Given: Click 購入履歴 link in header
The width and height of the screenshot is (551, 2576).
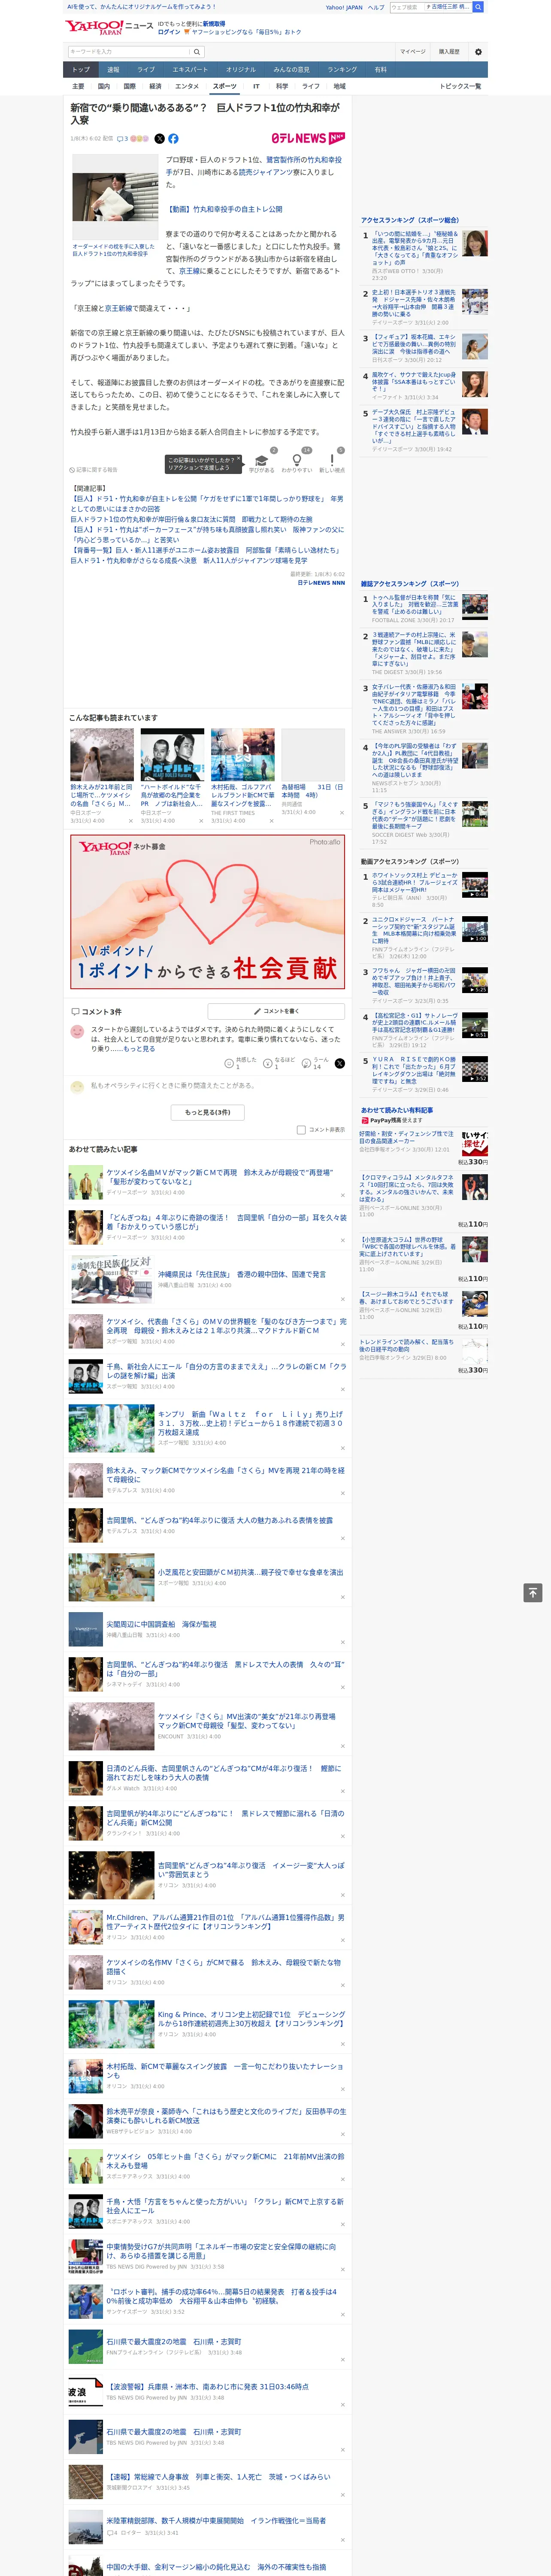Looking at the screenshot, I should (449, 51).
